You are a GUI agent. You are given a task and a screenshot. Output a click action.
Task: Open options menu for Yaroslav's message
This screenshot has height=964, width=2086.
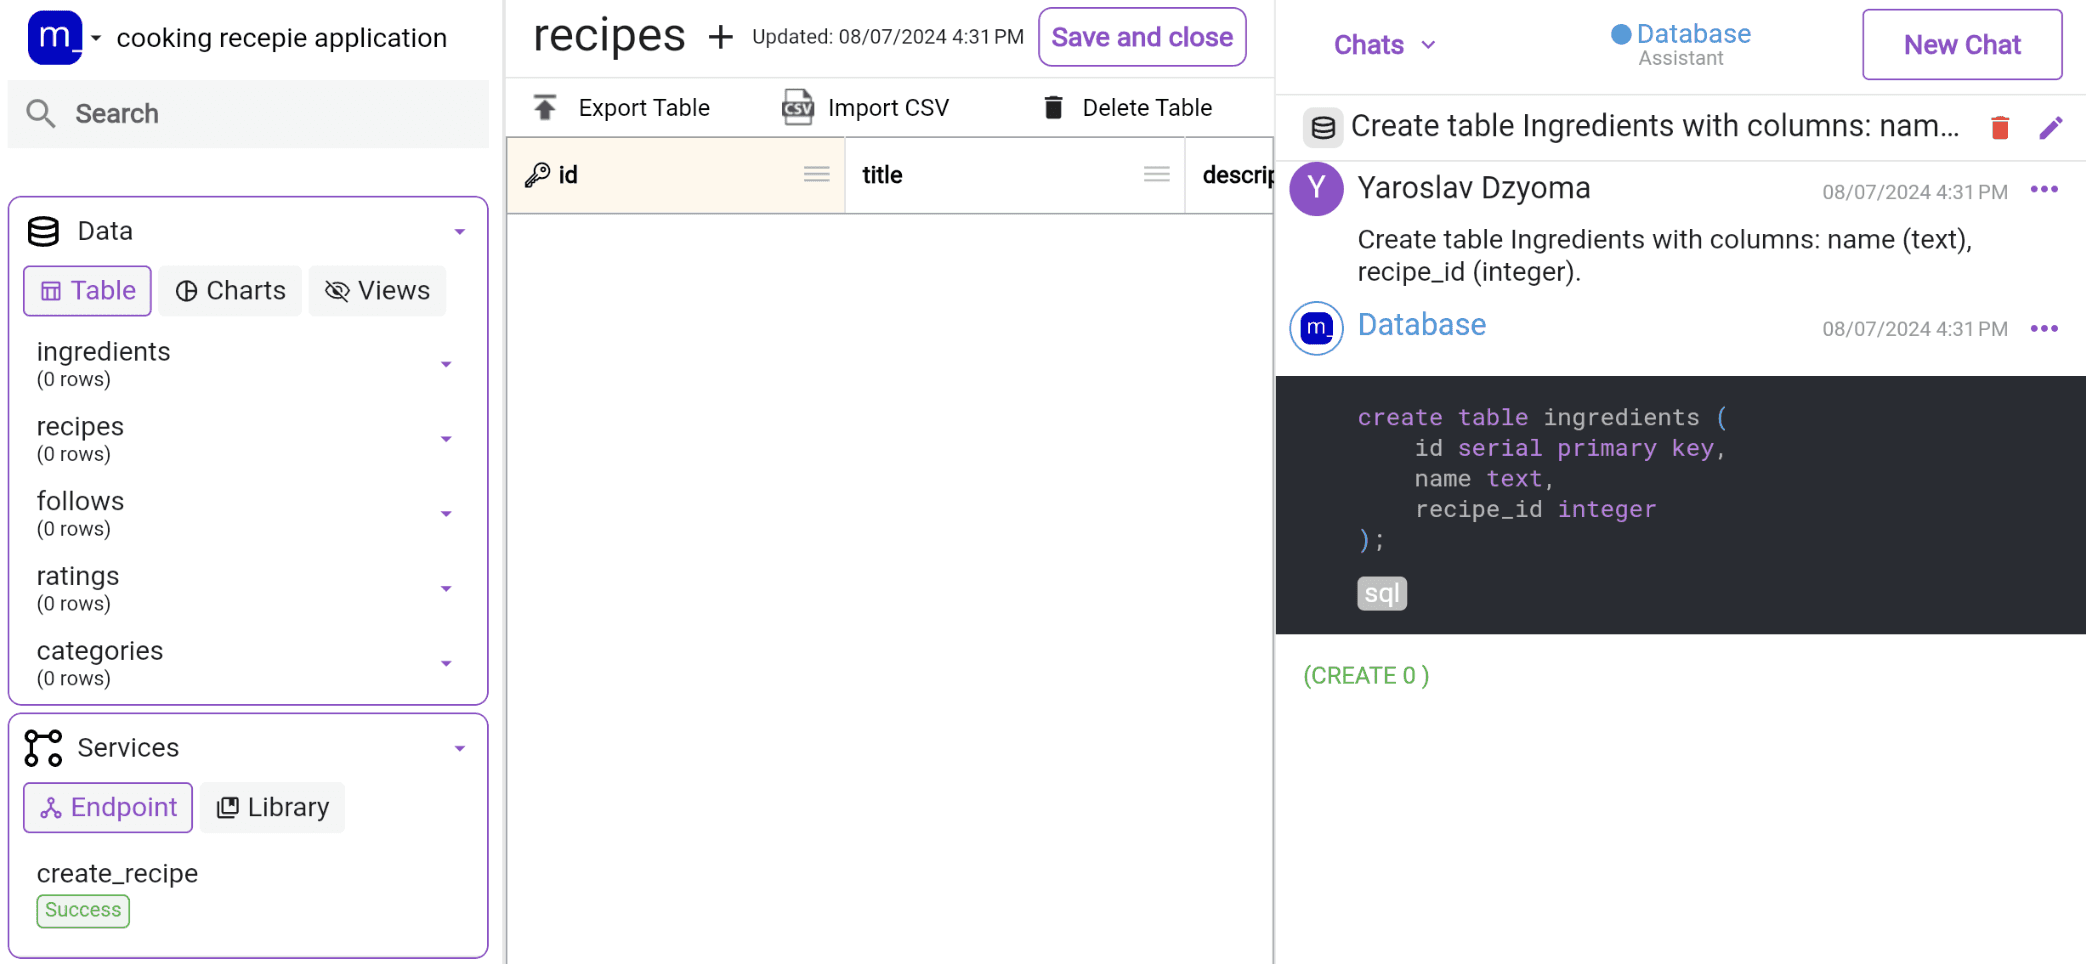click(x=2045, y=189)
